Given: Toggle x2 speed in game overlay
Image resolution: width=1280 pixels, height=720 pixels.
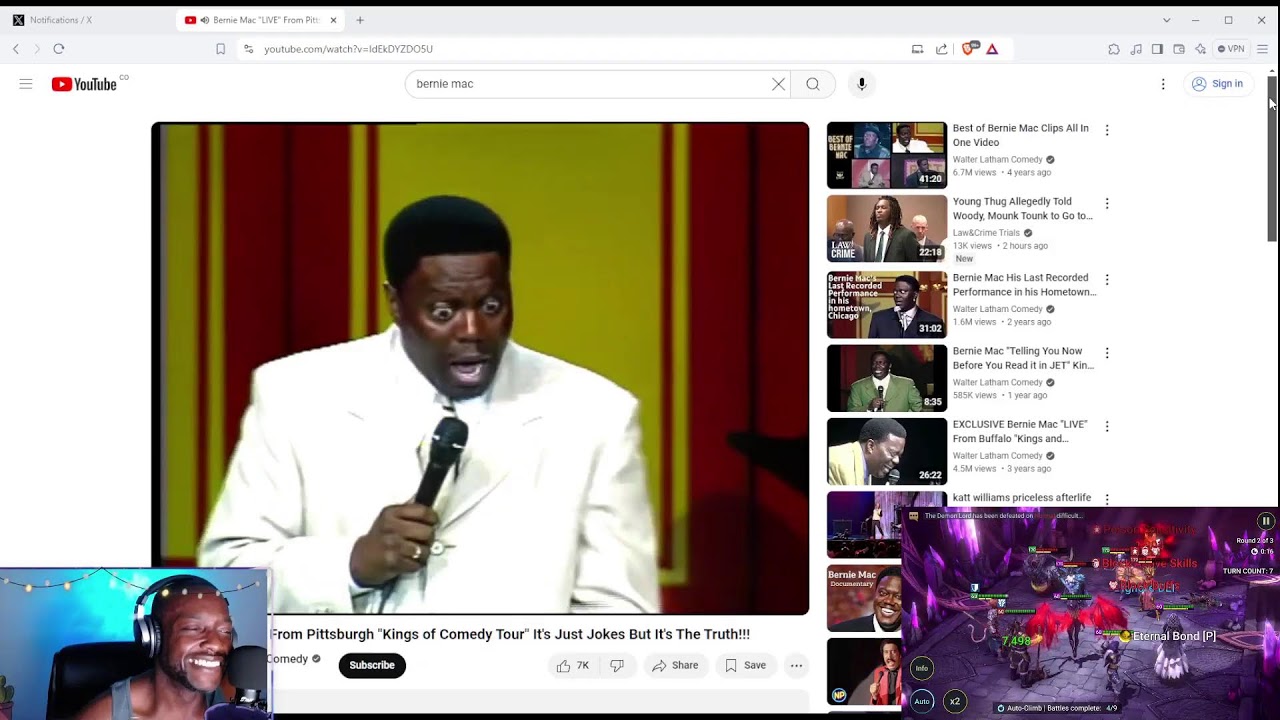Looking at the screenshot, I should point(955,701).
